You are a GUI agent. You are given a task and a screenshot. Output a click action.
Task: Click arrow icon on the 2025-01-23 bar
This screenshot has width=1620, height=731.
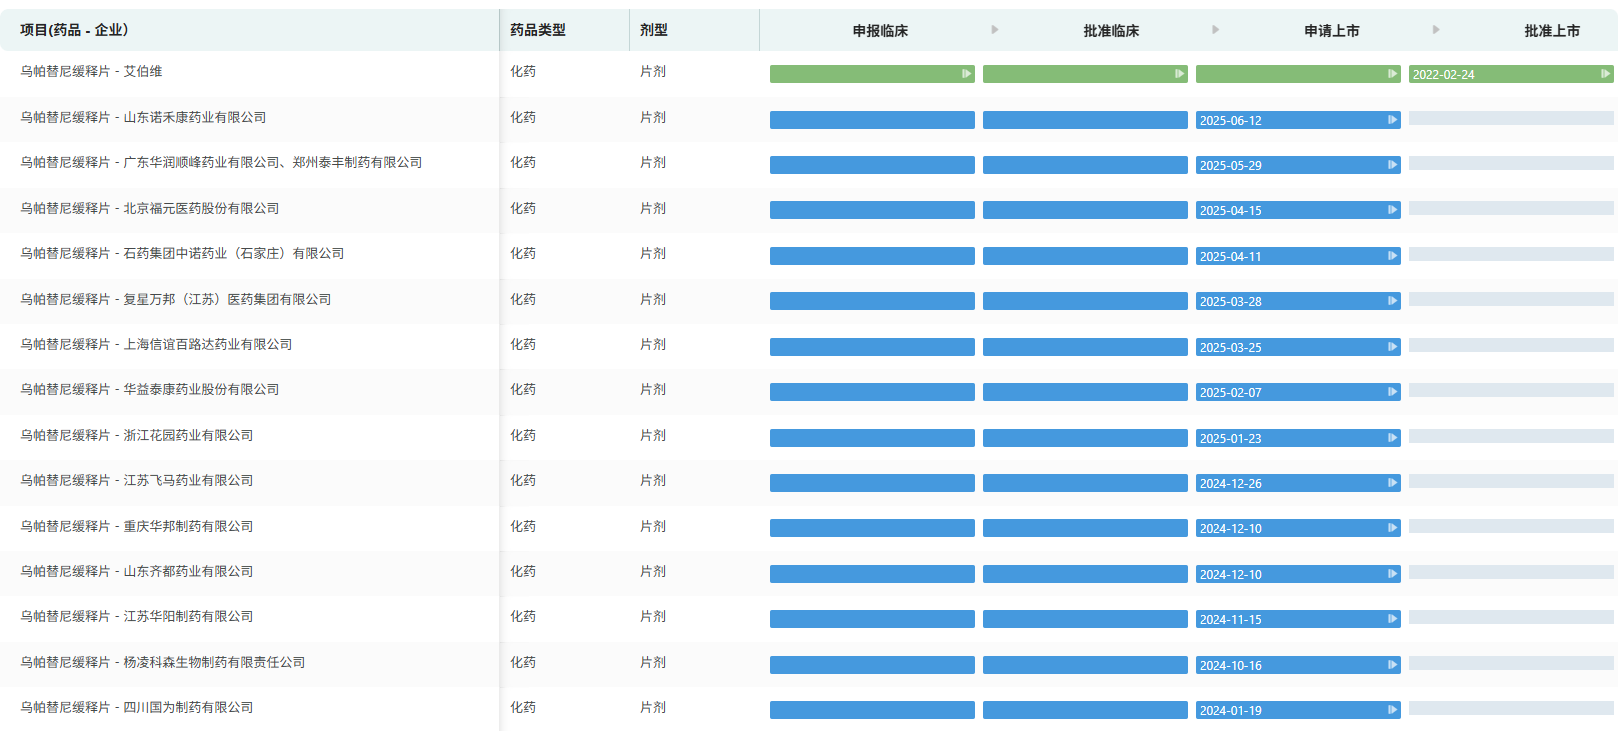[1392, 438]
